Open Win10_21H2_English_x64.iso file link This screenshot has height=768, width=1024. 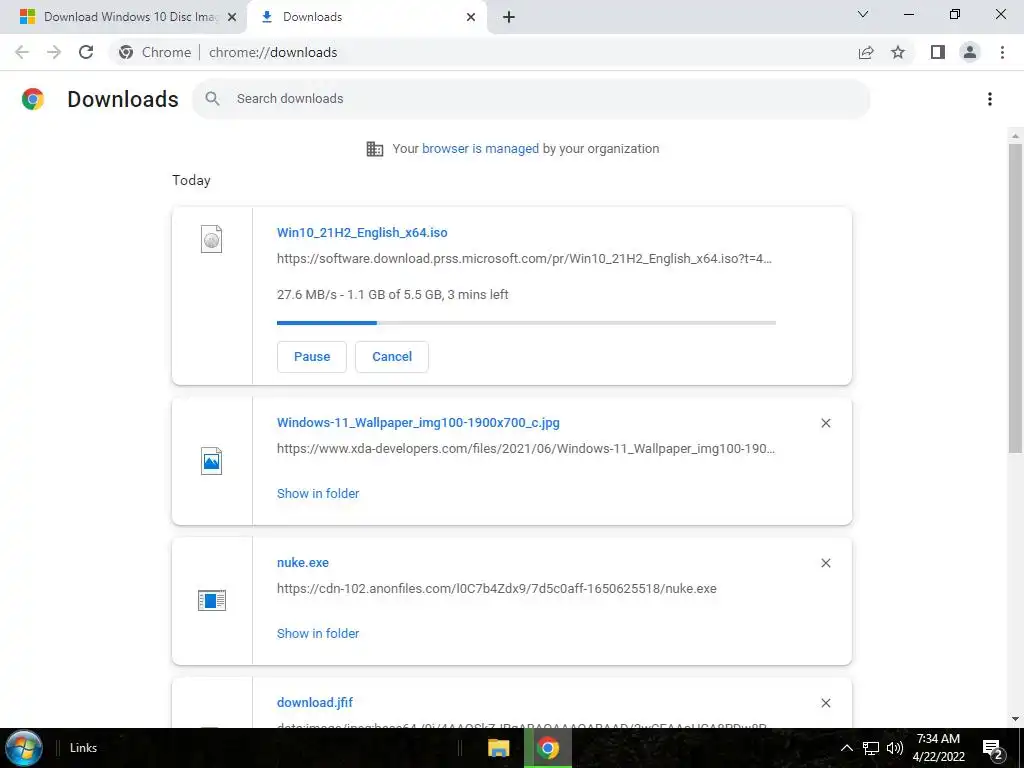362,232
